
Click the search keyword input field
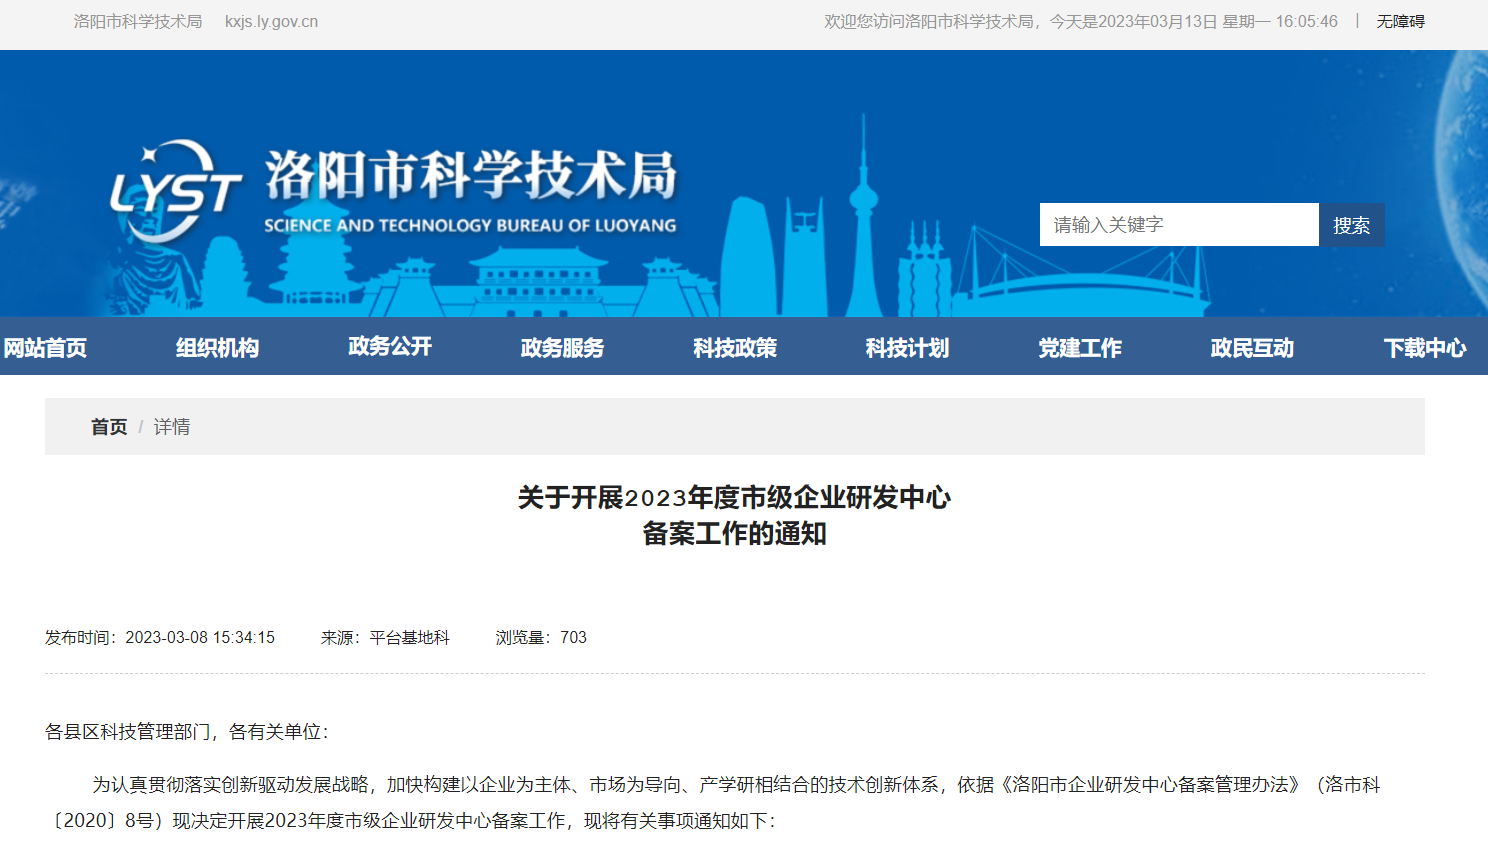(1178, 225)
